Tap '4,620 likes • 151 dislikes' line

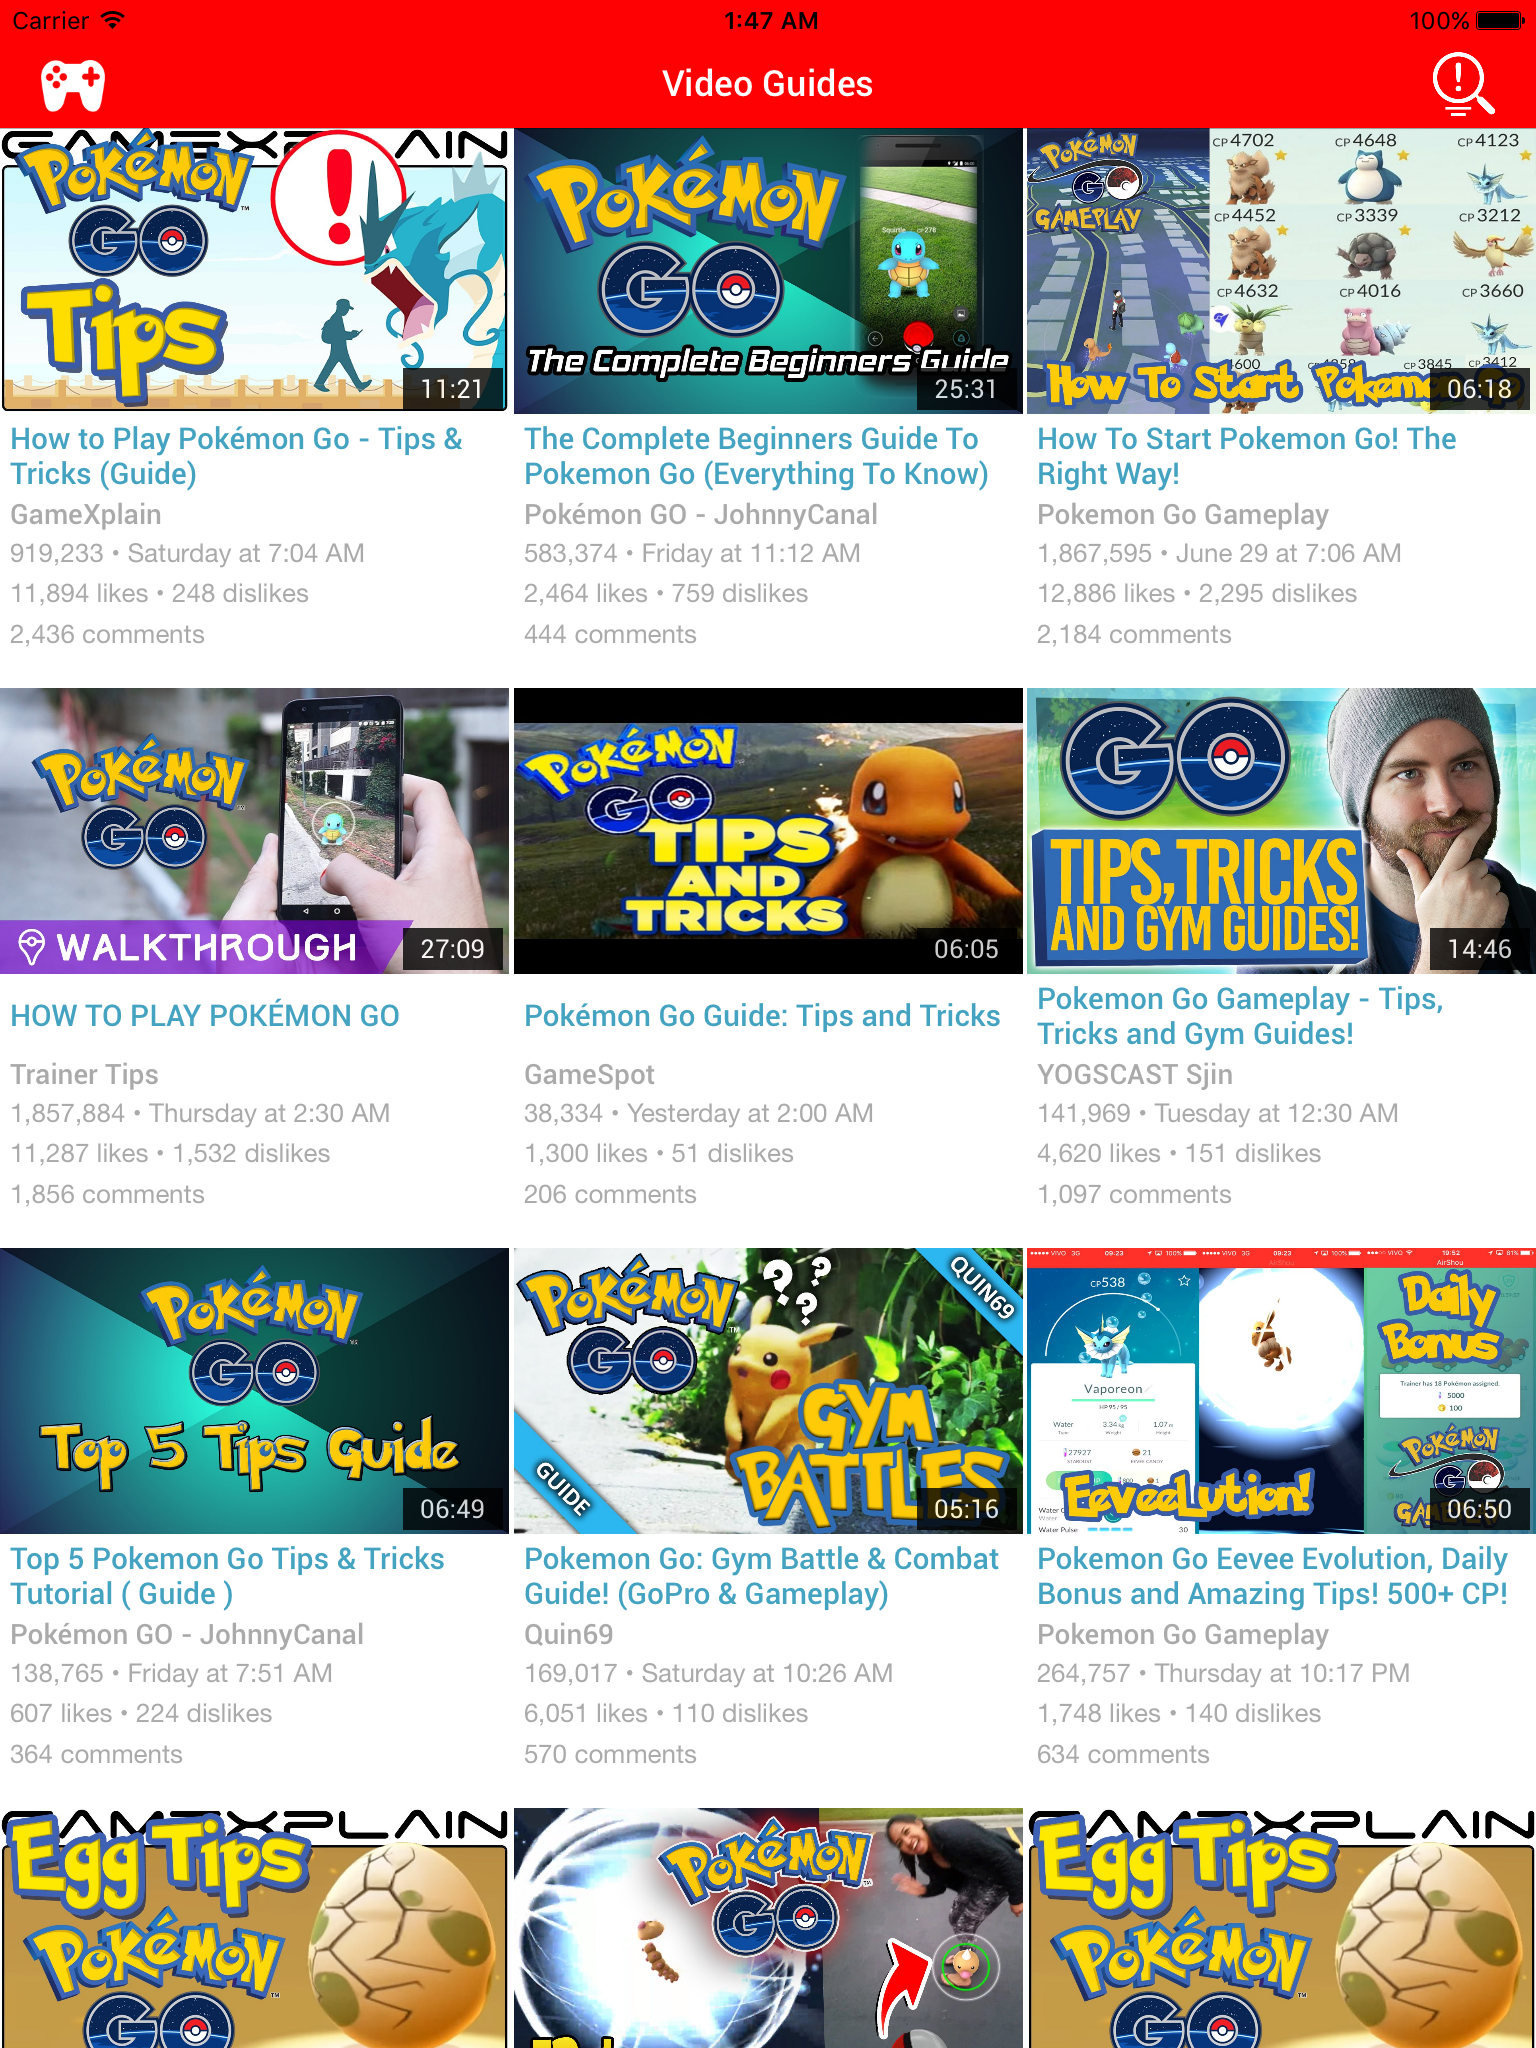click(x=1179, y=1154)
